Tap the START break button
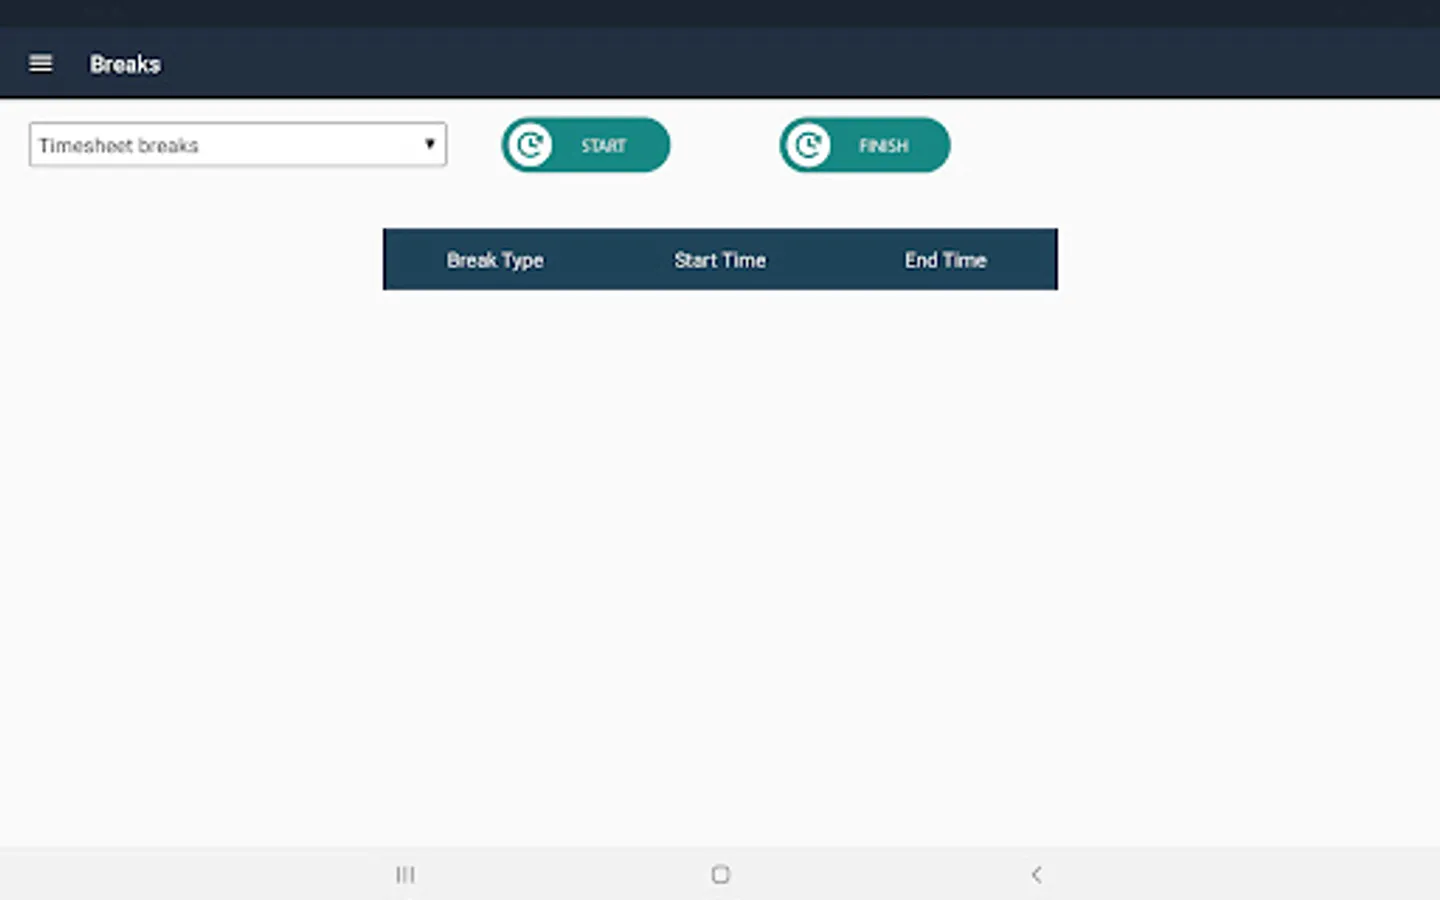 point(586,145)
